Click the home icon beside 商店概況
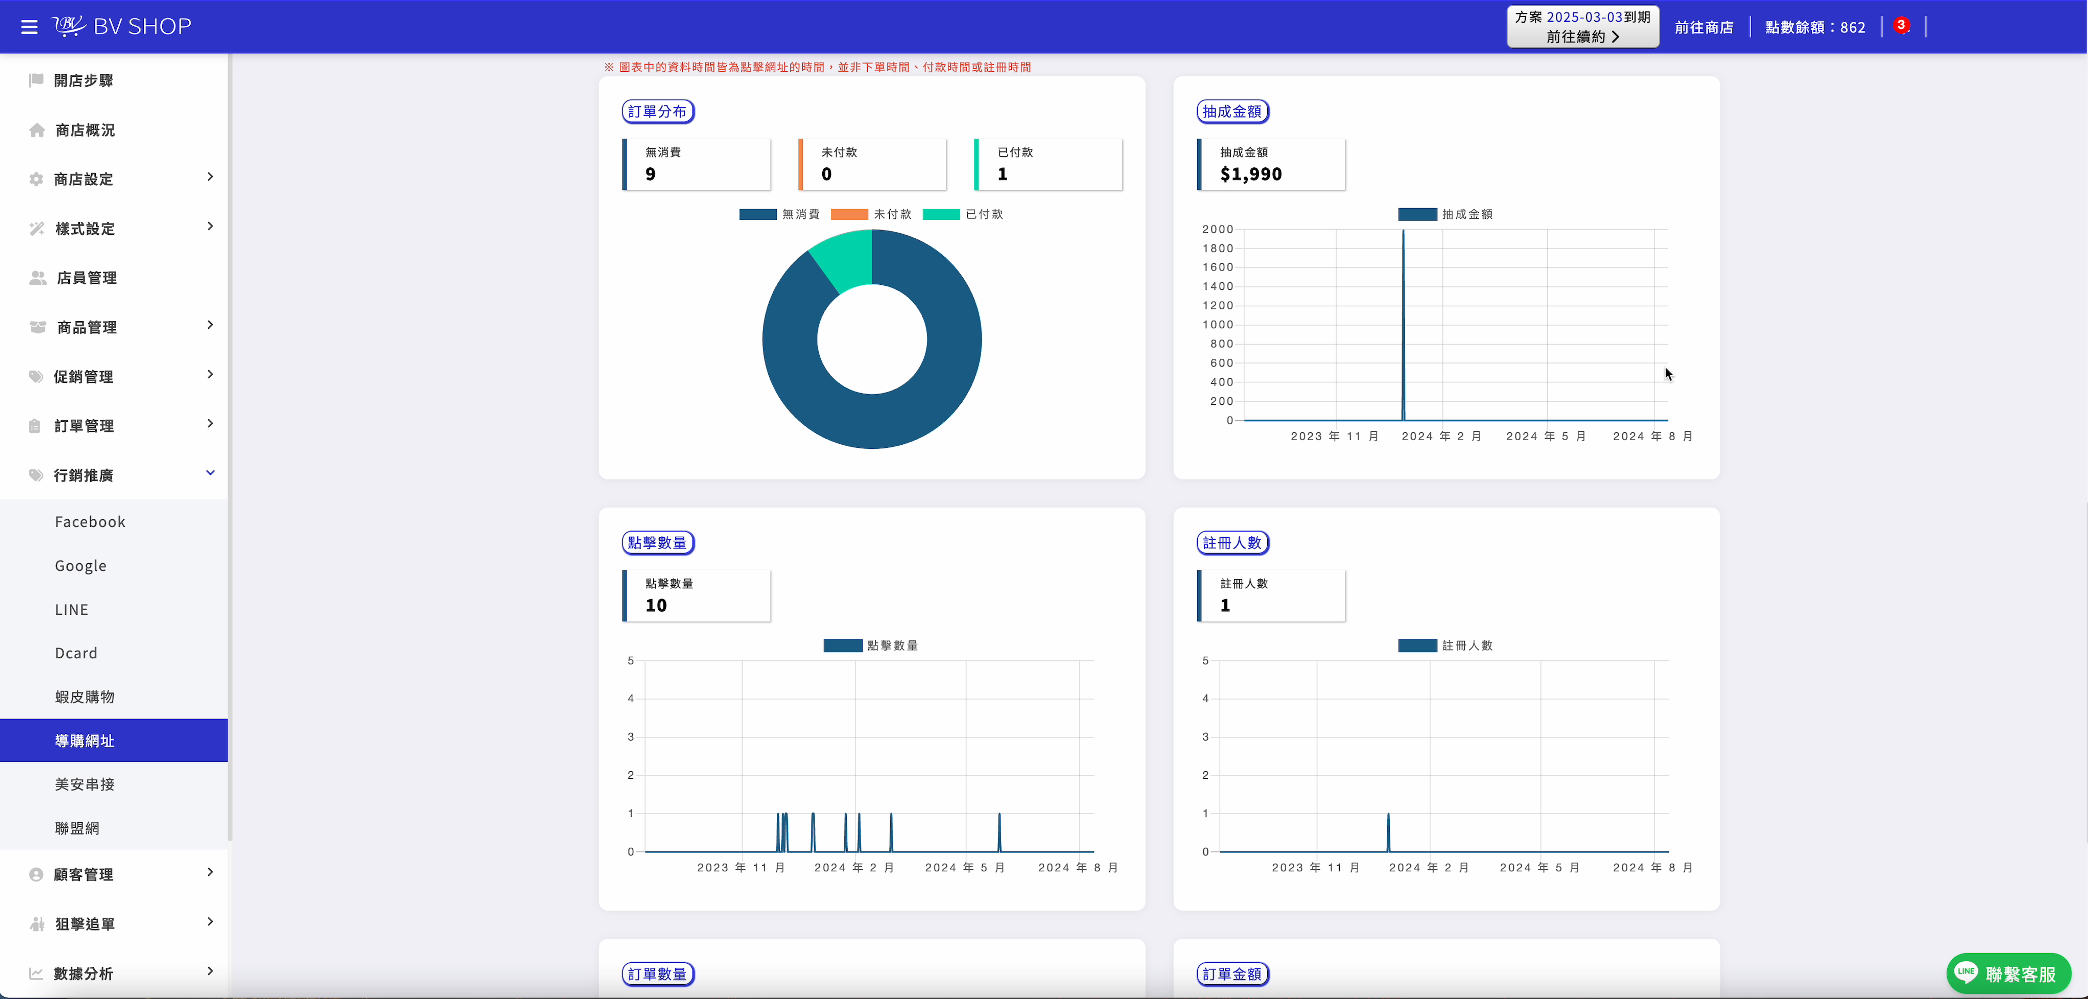2088x999 pixels. pyautogui.click(x=37, y=130)
